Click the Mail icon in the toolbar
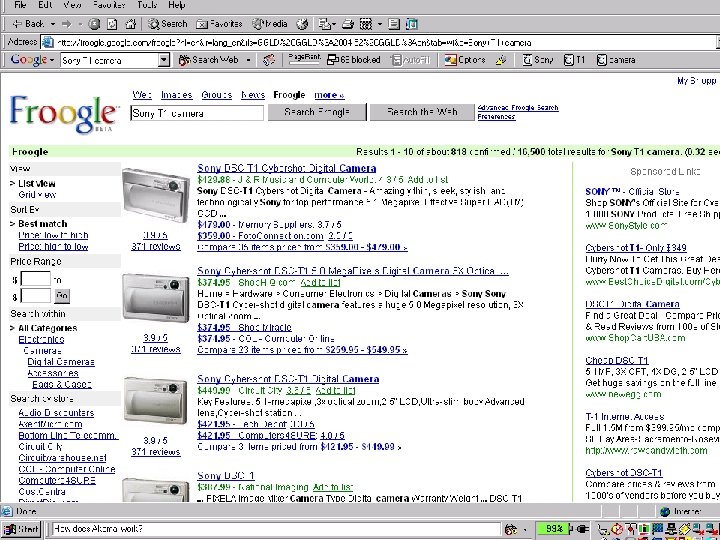 pos(324,23)
